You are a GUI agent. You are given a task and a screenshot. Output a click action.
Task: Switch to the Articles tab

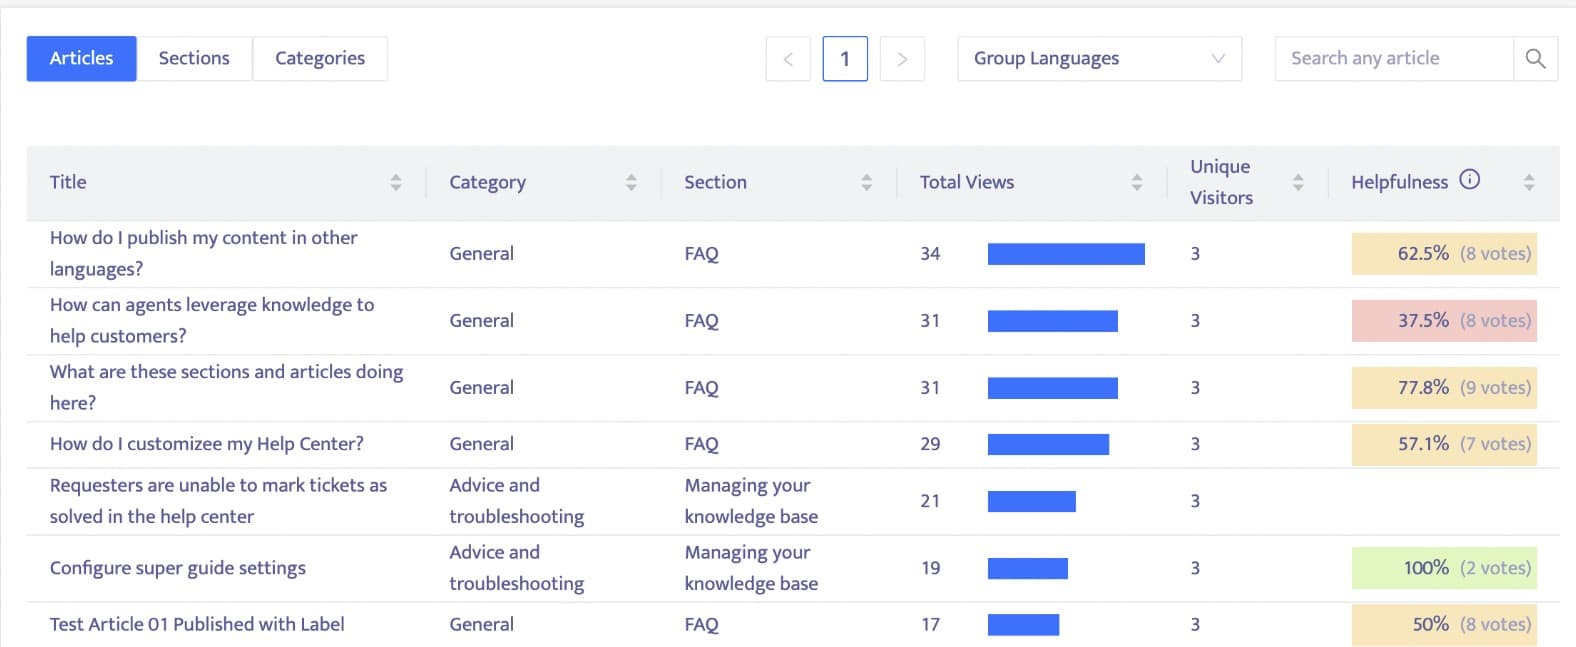pyautogui.click(x=81, y=59)
